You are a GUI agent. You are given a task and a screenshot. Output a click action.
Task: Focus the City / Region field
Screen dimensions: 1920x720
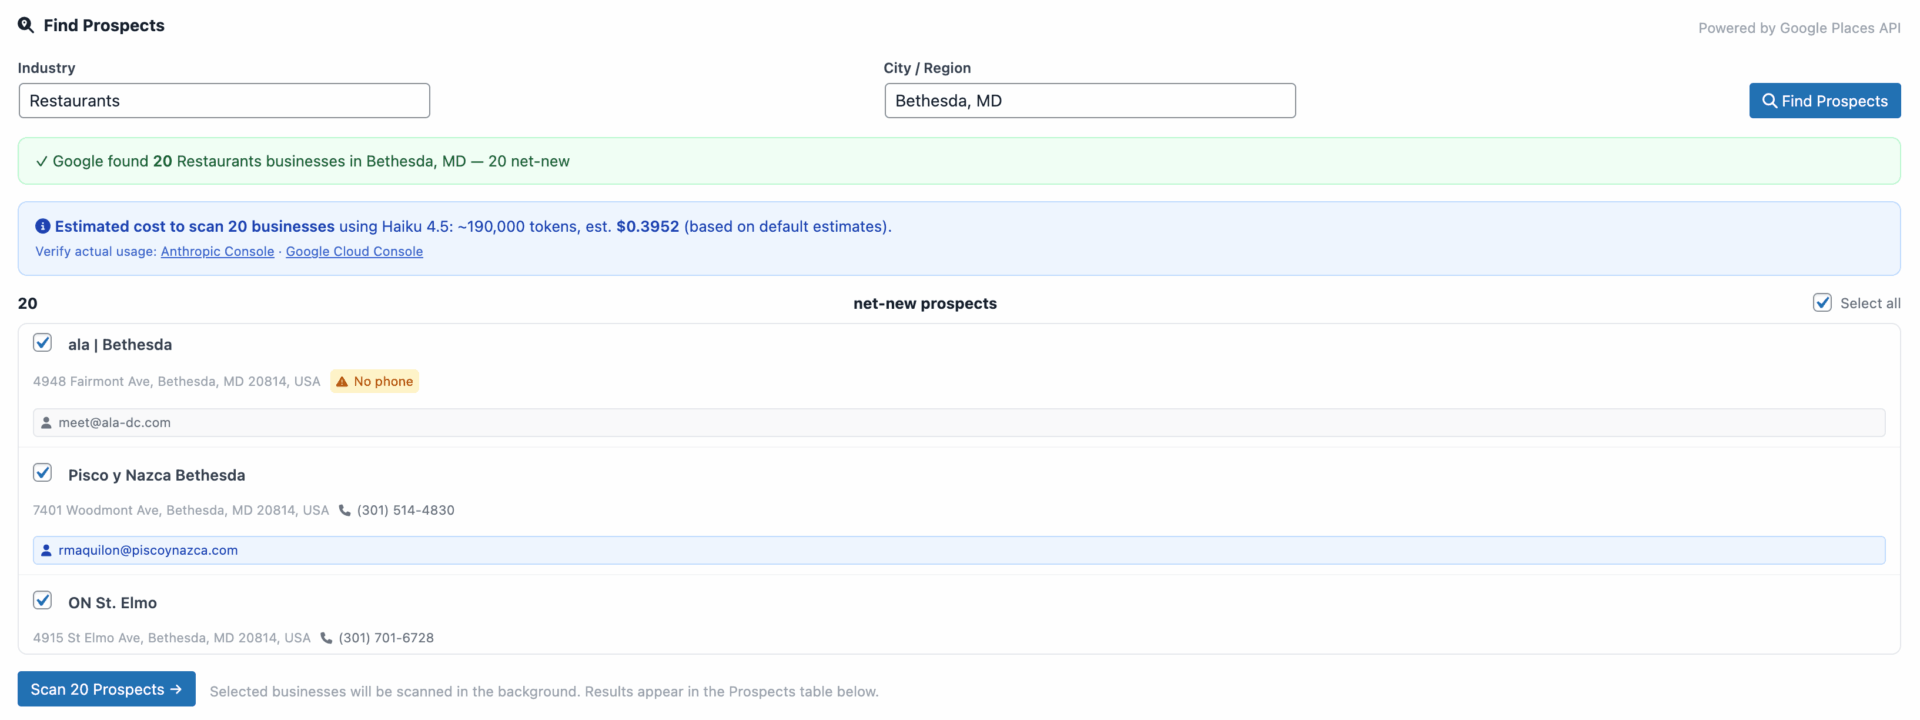tap(1090, 101)
